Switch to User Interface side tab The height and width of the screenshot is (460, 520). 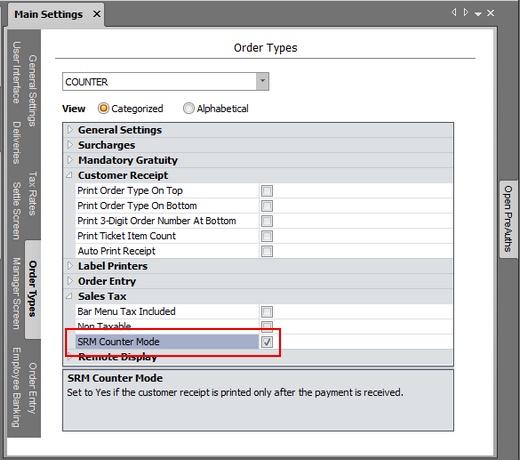tap(16, 73)
